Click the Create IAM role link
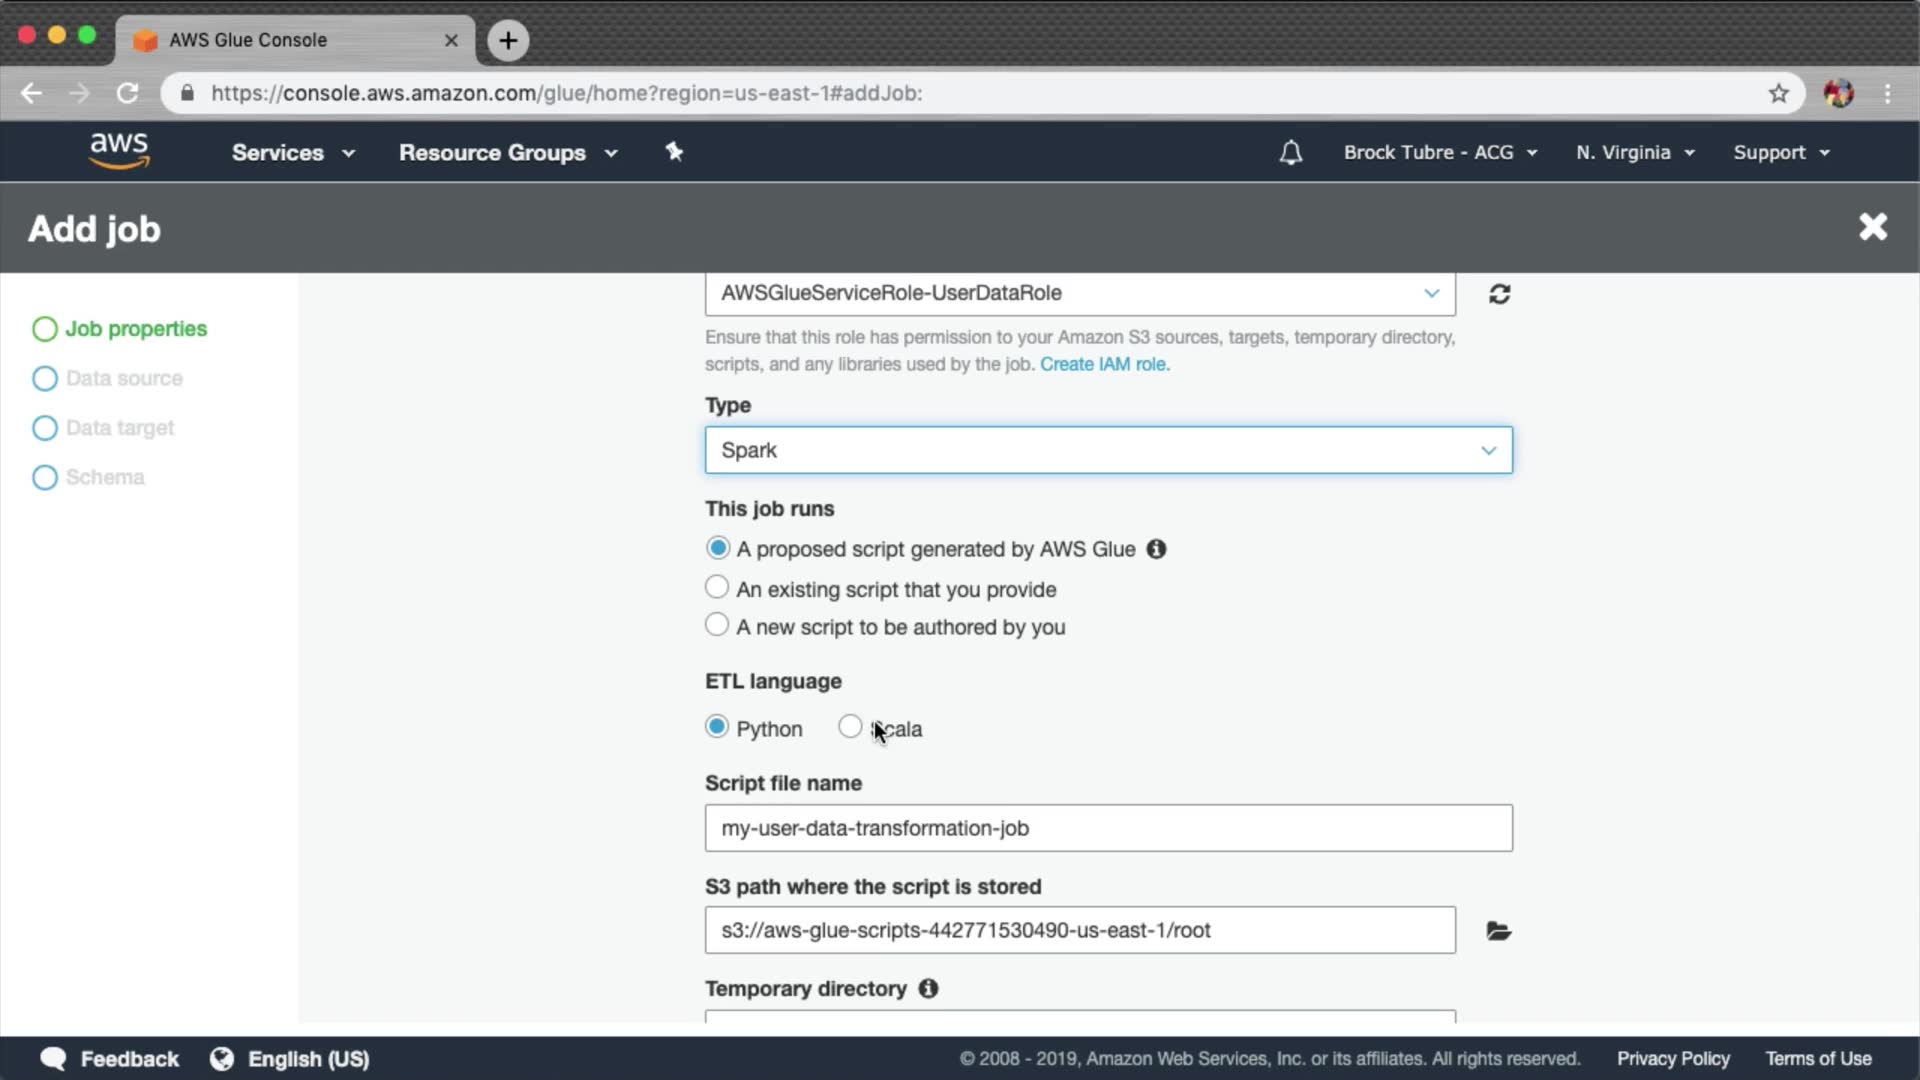 click(1104, 364)
